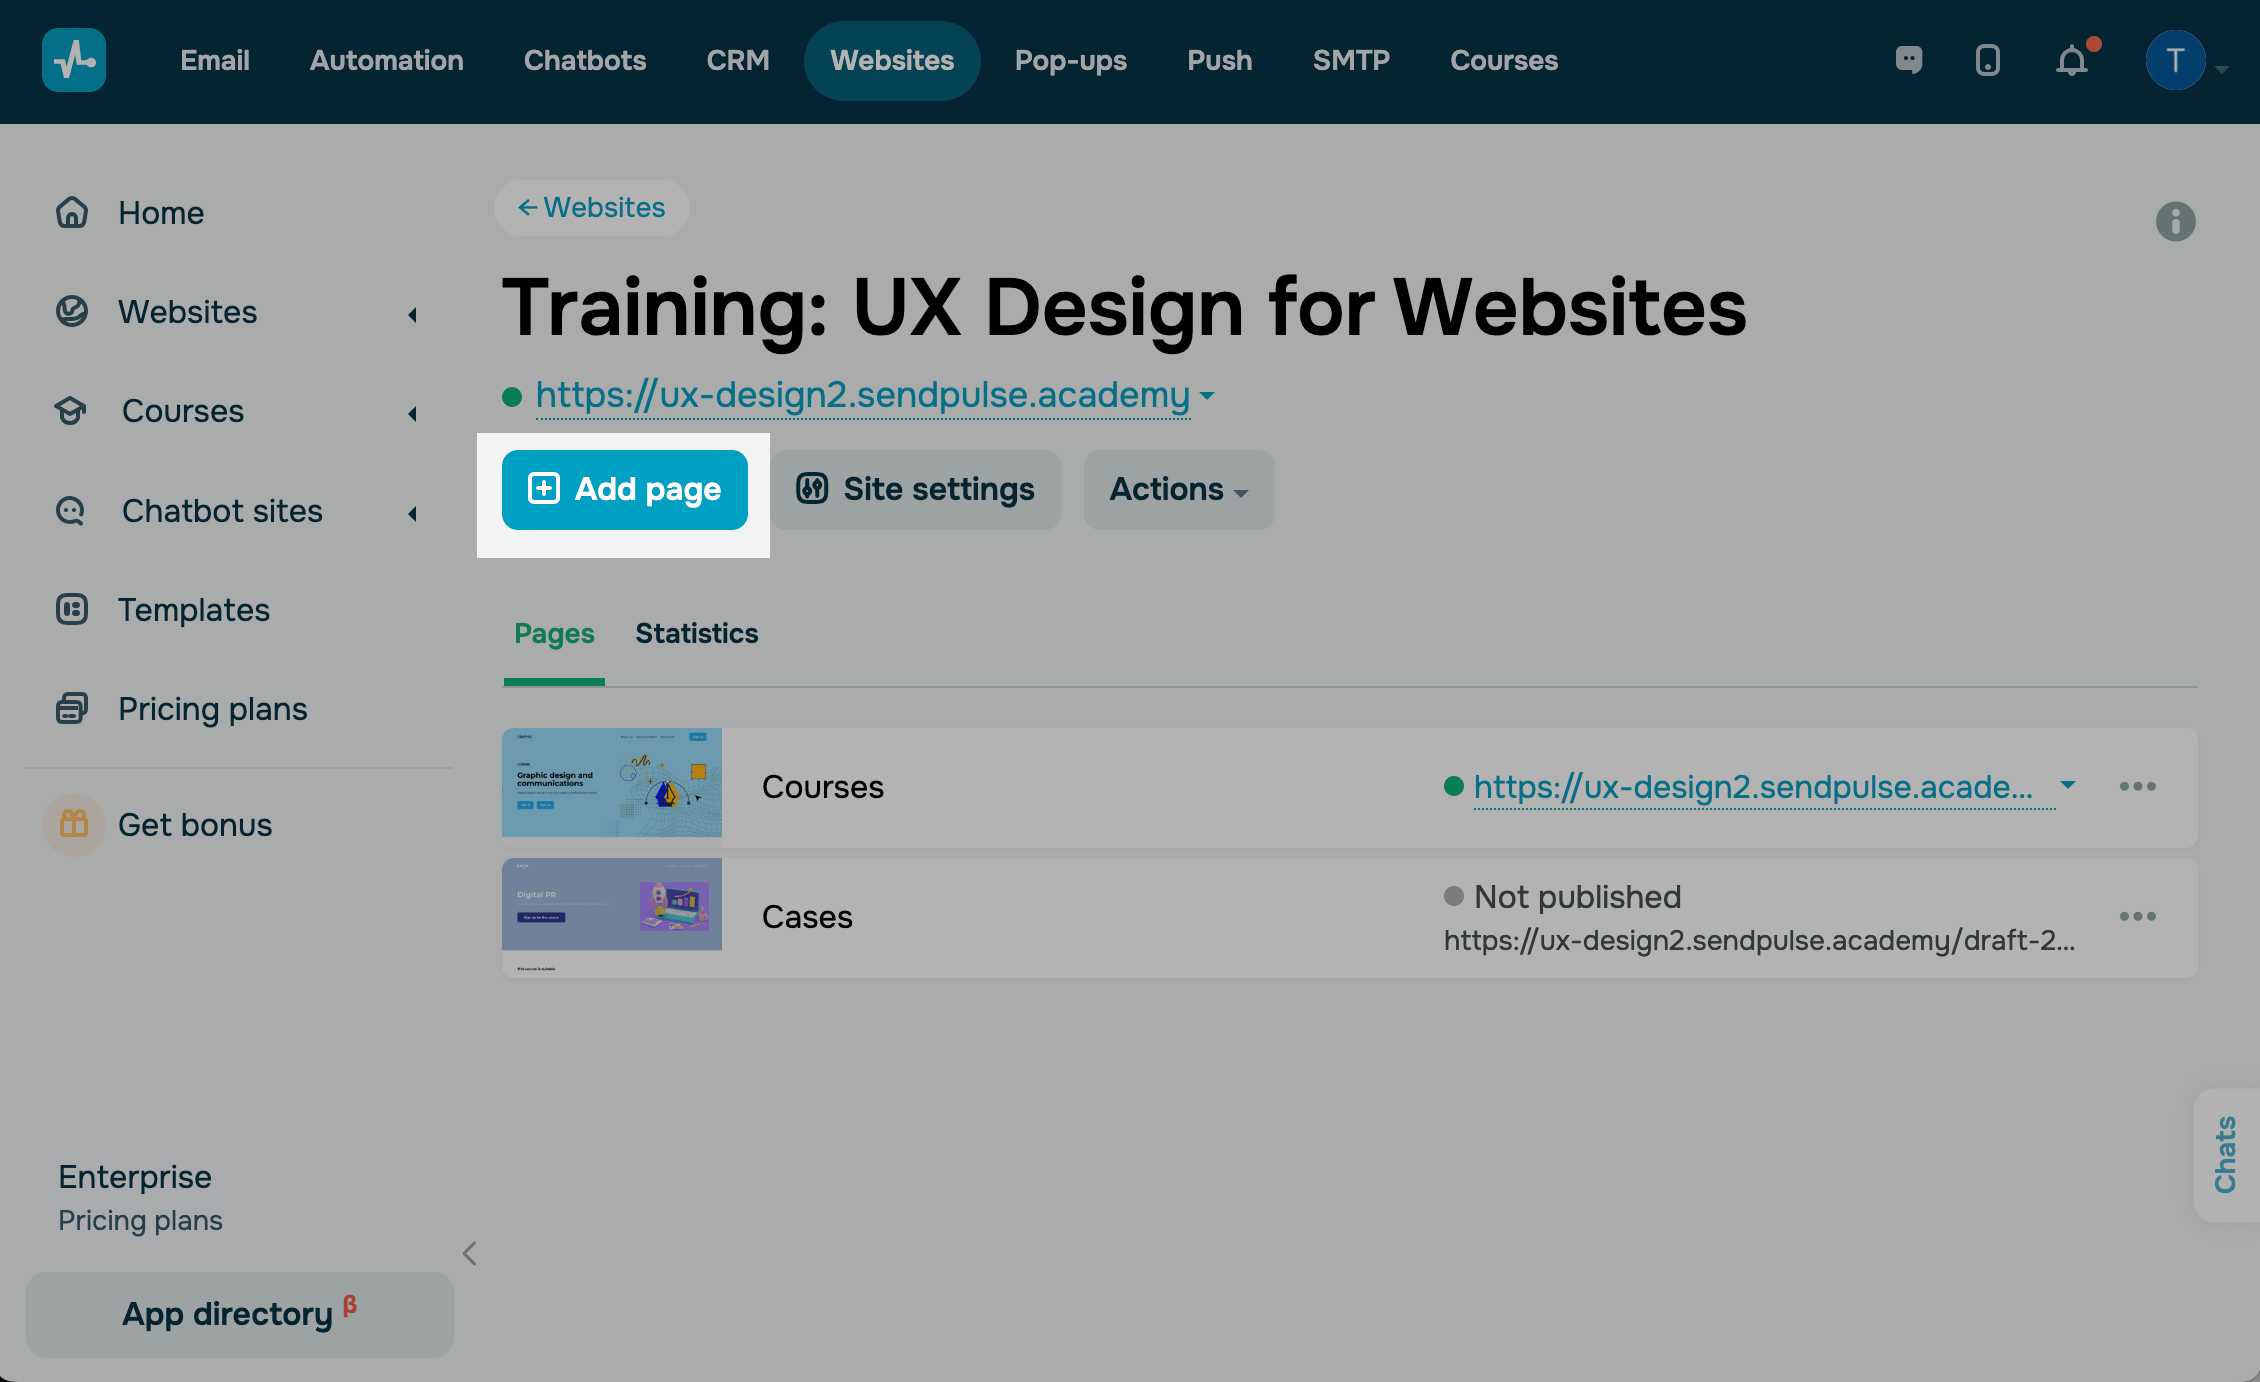Click the Add page button
This screenshot has width=2260, height=1382.
pos(625,490)
